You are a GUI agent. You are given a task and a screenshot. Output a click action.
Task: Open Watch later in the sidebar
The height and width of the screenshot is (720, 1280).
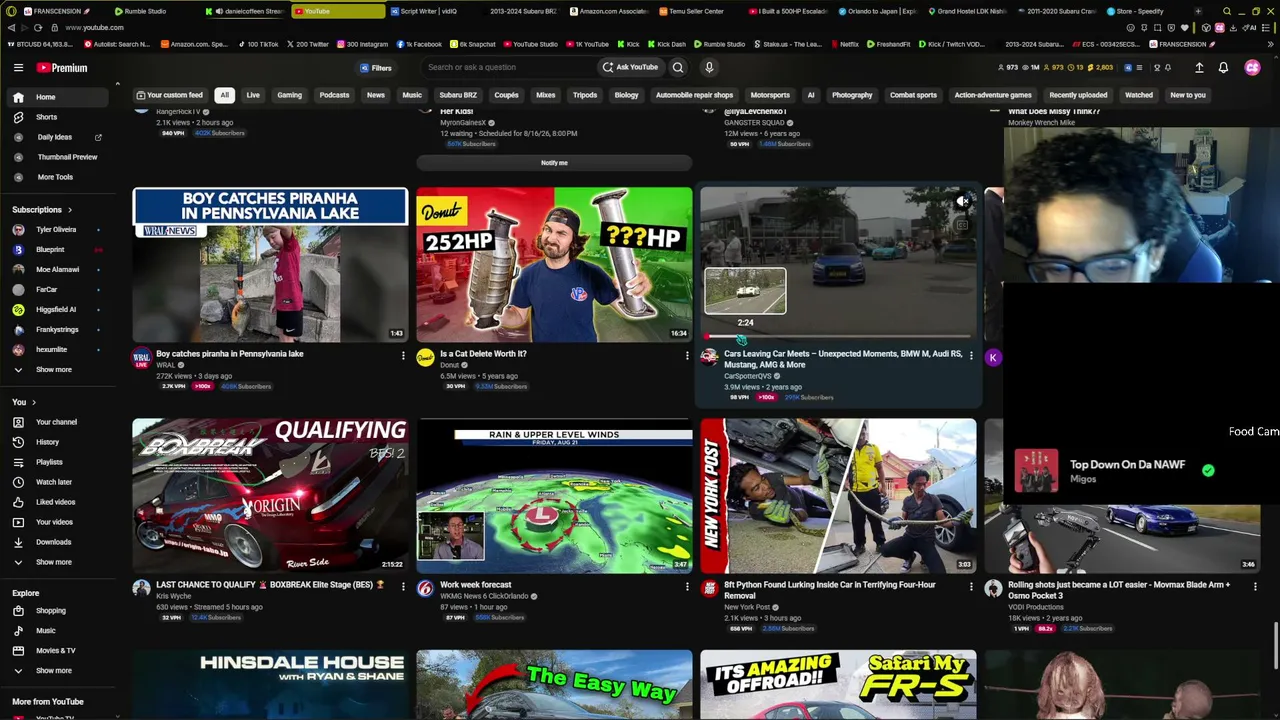point(54,482)
